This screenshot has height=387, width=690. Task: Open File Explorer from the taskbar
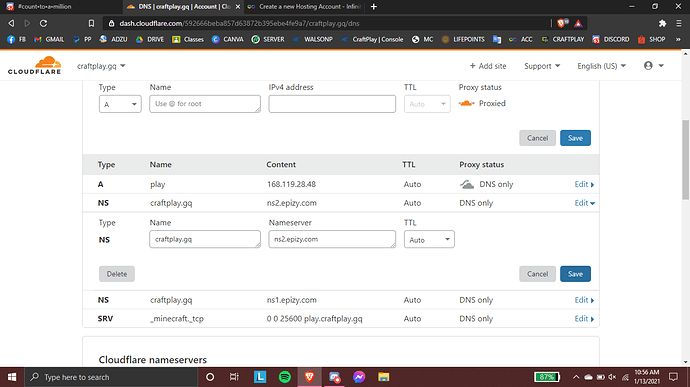[383, 377]
